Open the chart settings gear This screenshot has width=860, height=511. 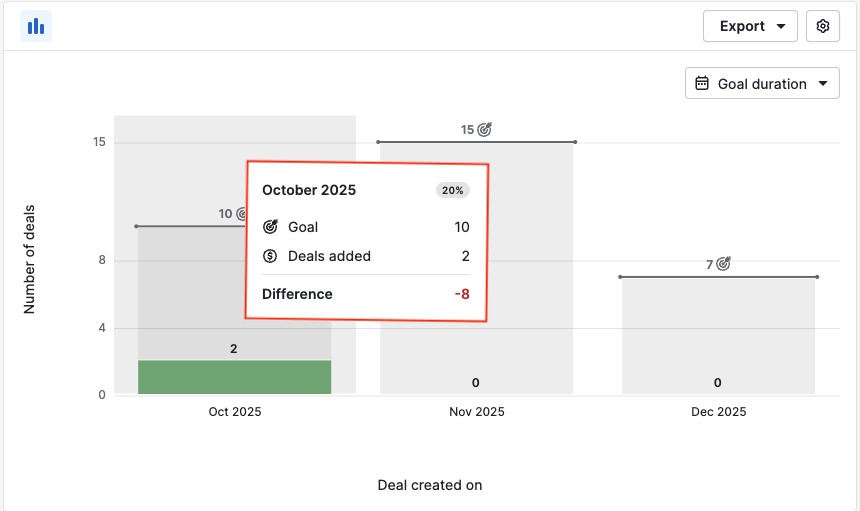click(823, 26)
